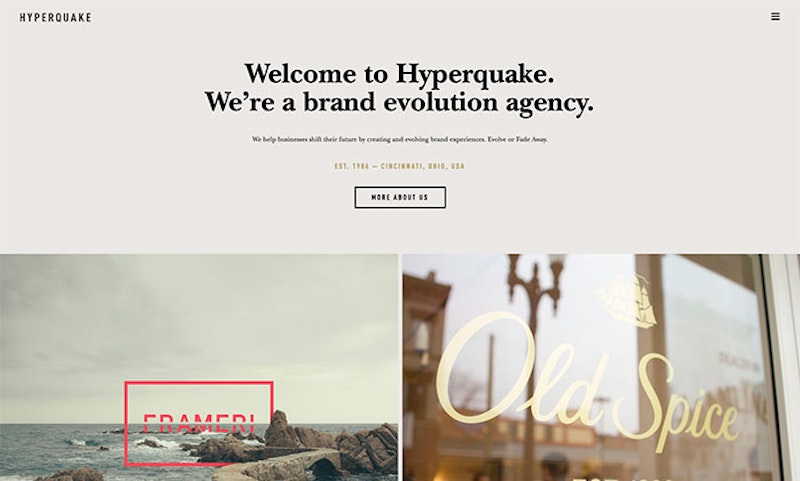Click the cloudy sky above Frameri logo
Image resolution: width=800 pixels, height=481 pixels.
199,316
